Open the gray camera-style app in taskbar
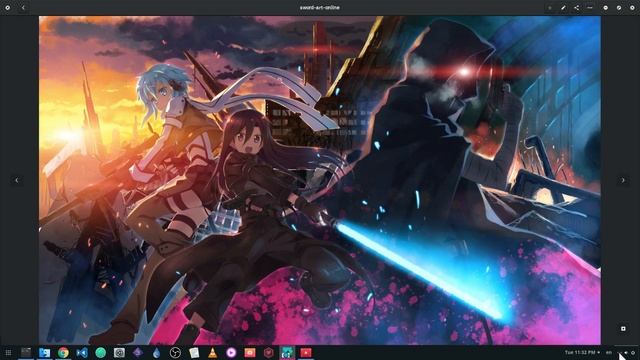 click(119, 352)
